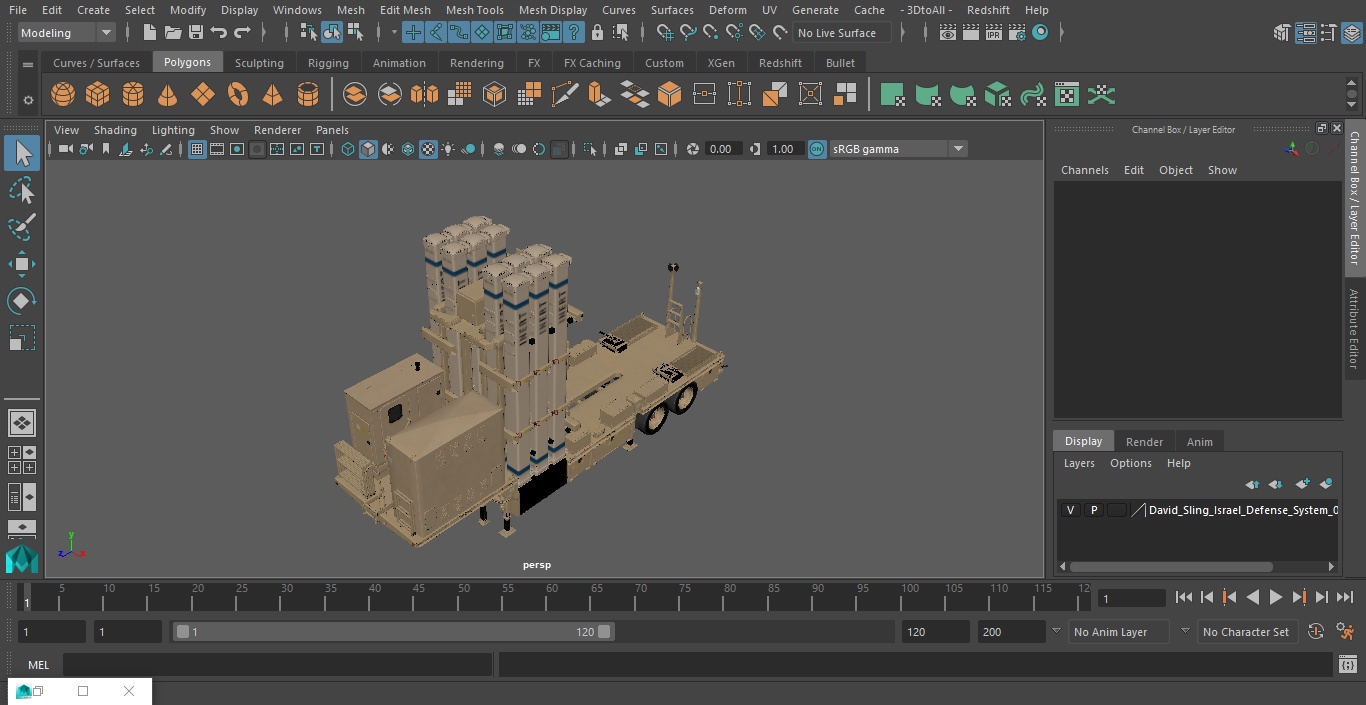
Task: Open the Modeling menu set dropdown
Action: [x=67, y=33]
